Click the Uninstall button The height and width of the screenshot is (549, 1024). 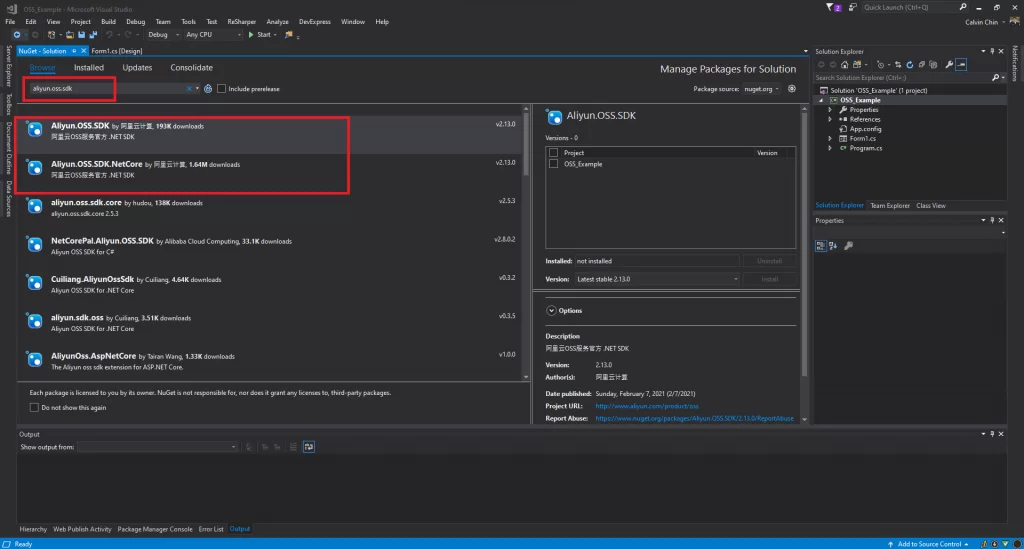[x=769, y=261]
